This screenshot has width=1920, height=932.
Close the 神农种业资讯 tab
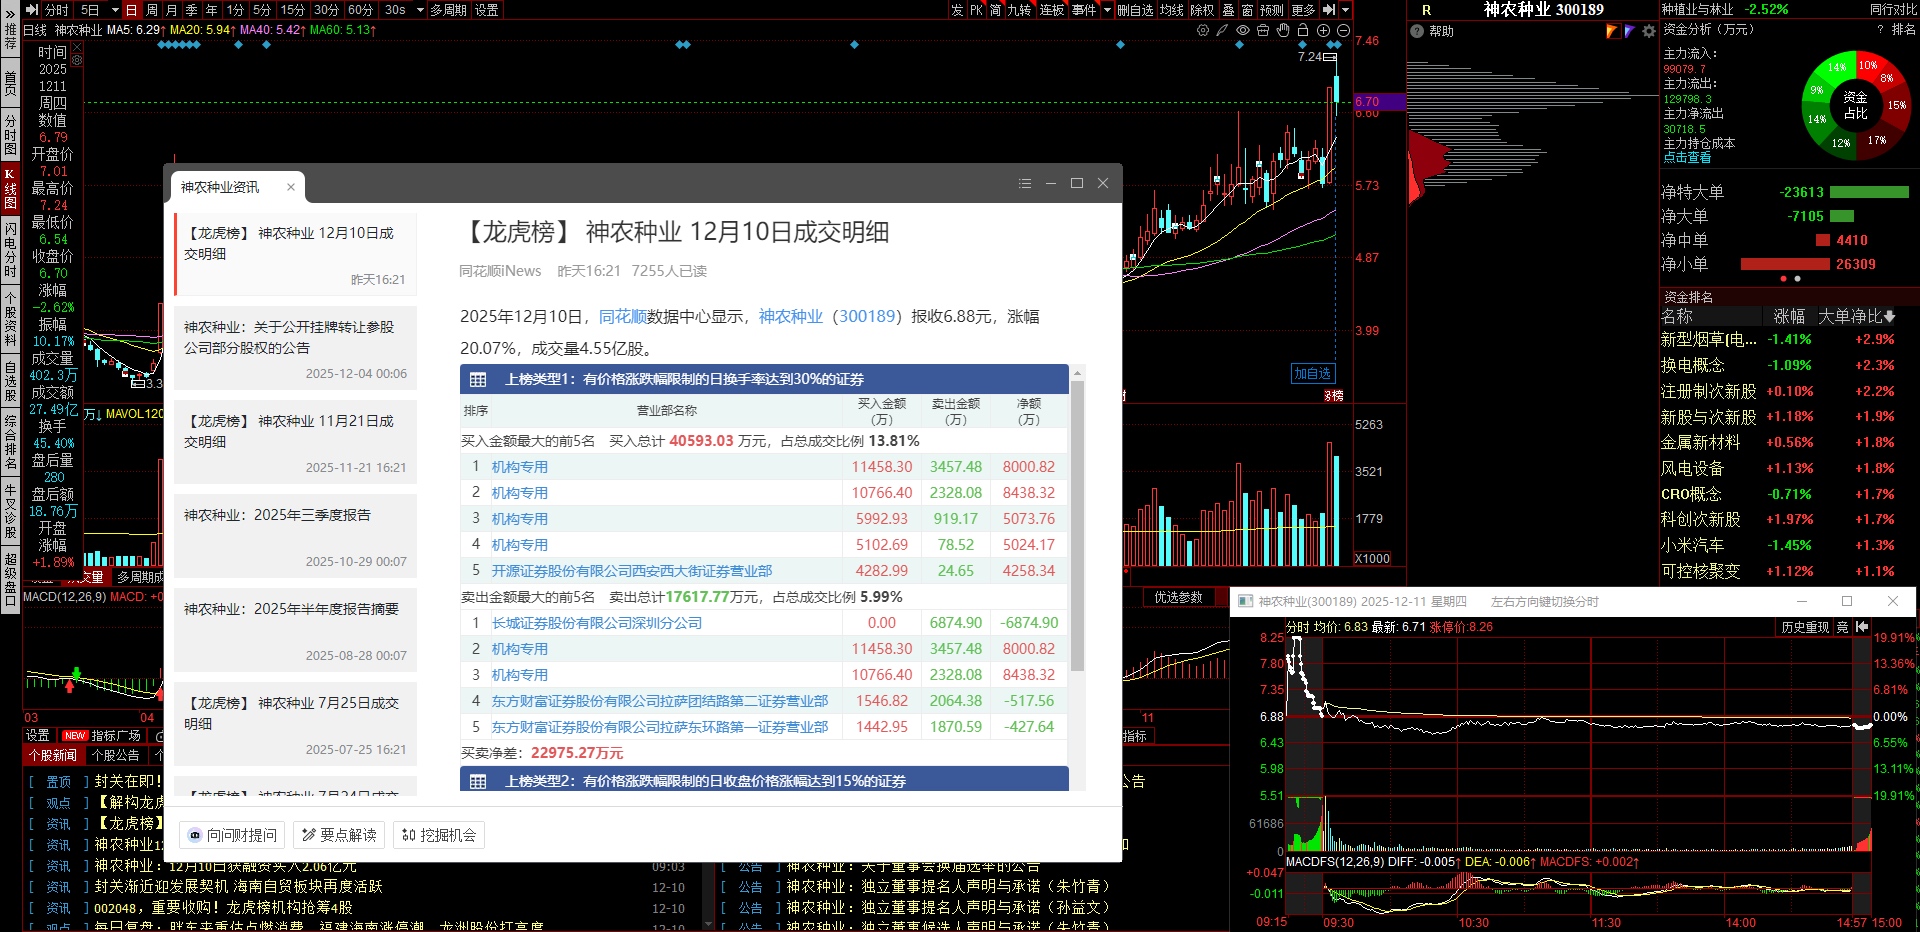(x=291, y=187)
